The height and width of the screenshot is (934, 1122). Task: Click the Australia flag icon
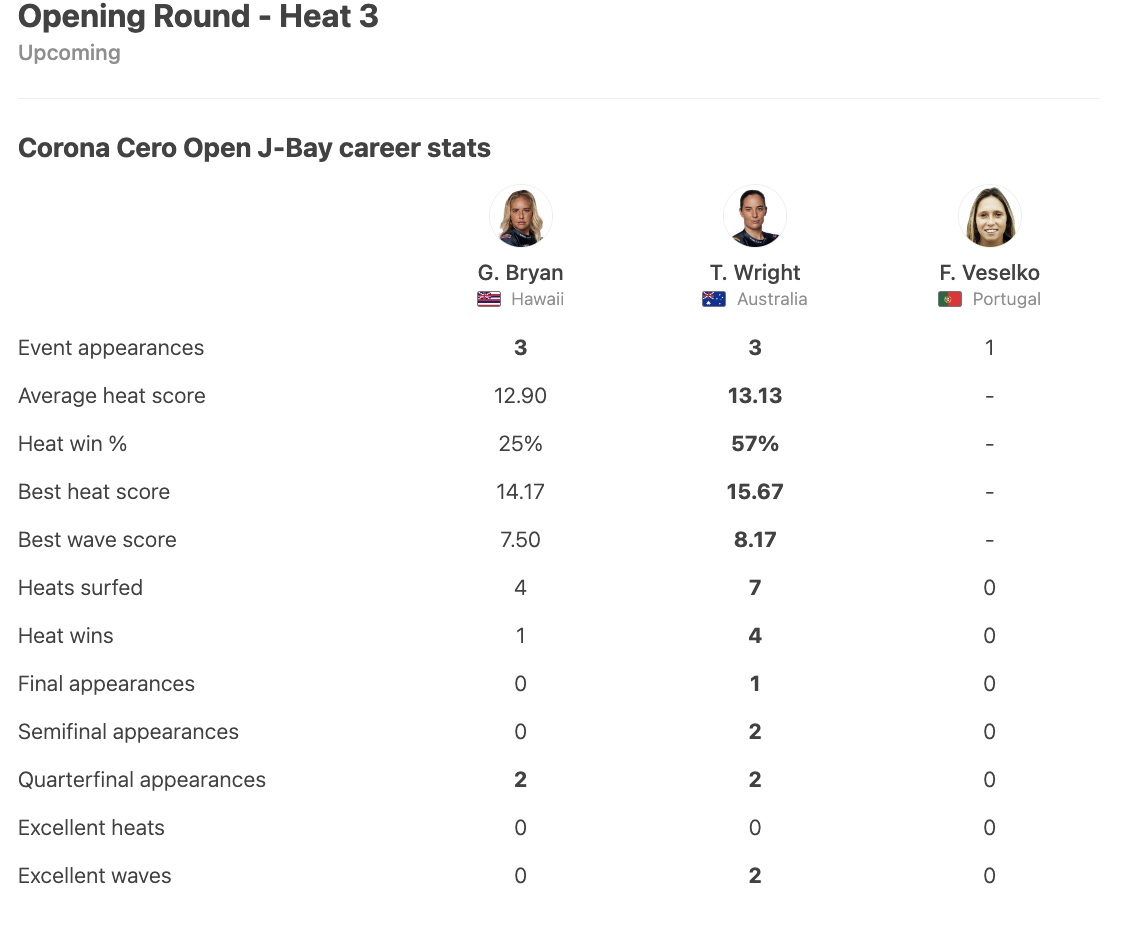tap(714, 299)
